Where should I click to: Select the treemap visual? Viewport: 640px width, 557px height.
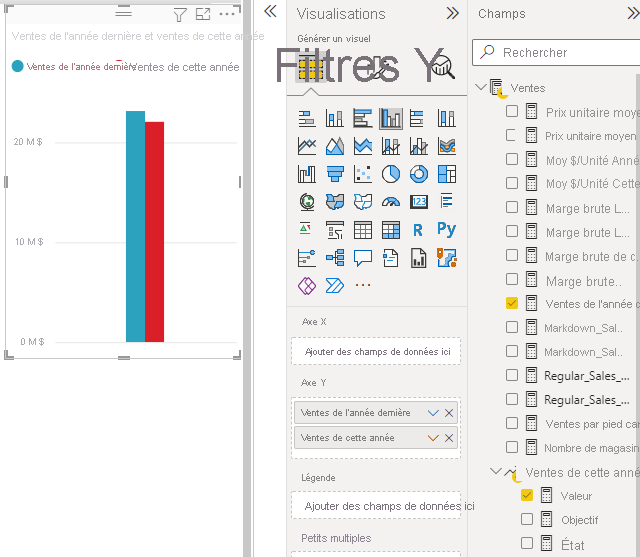coord(447,174)
